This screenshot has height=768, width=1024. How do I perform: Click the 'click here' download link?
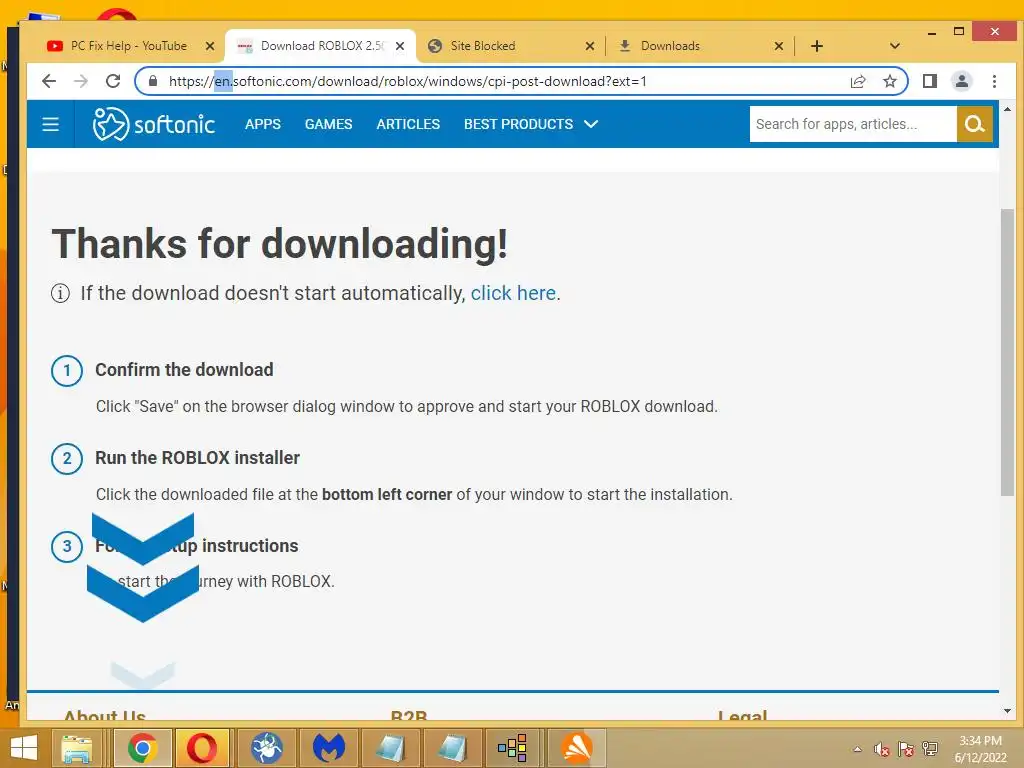point(513,293)
